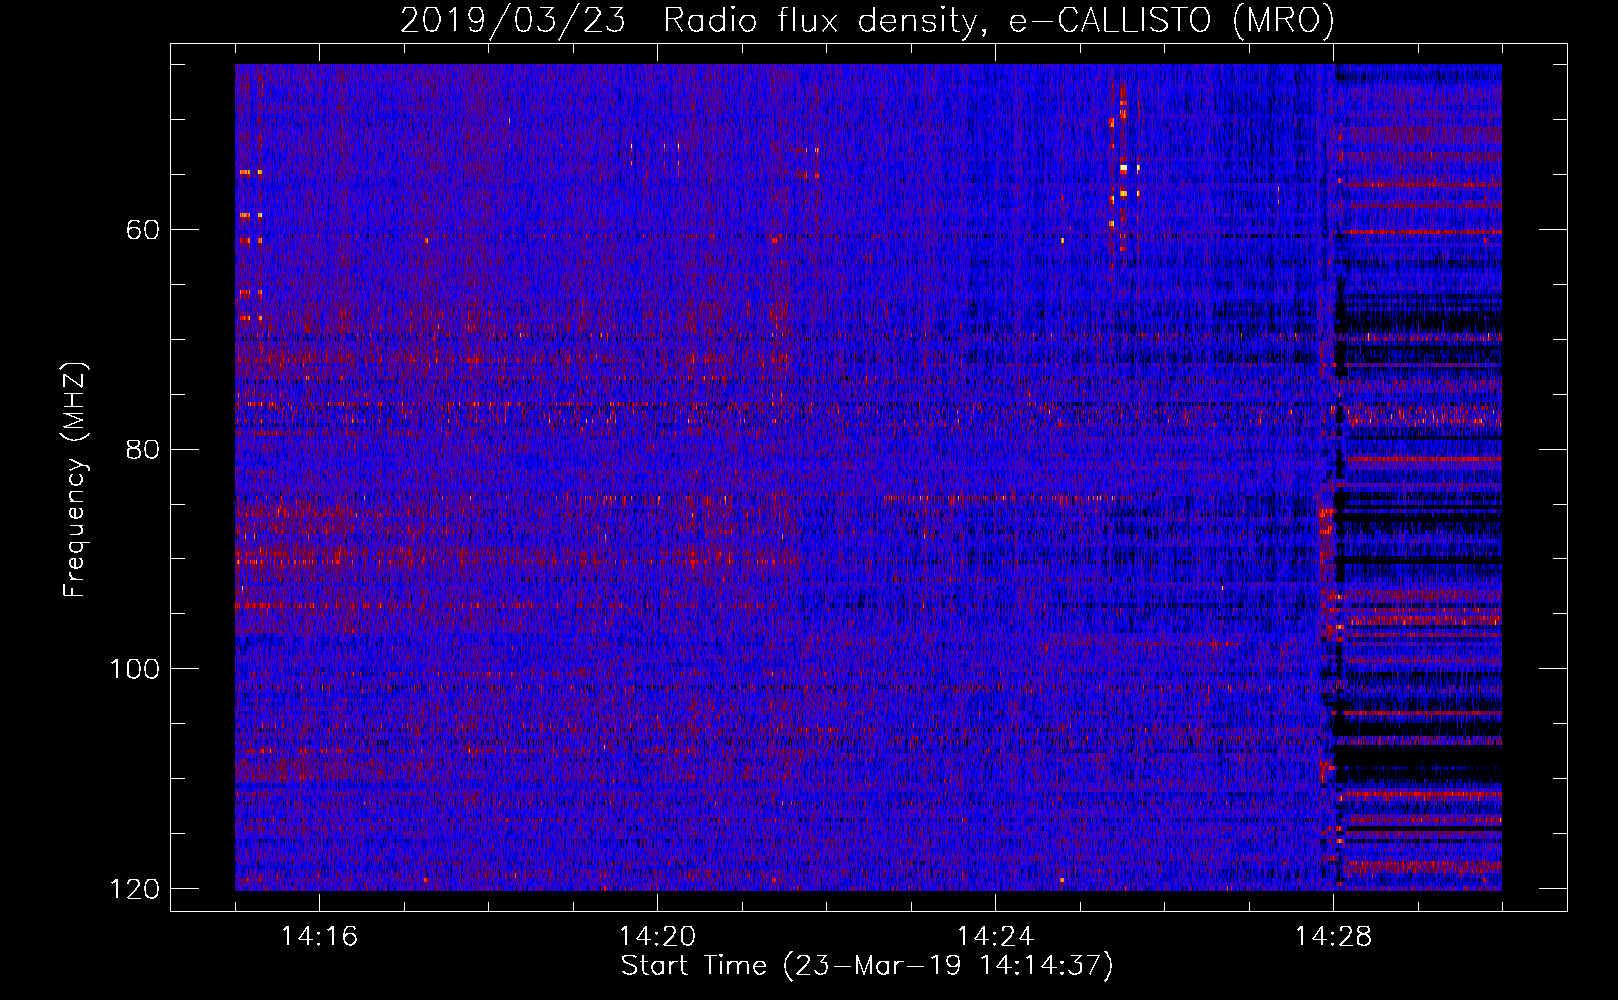Image resolution: width=1618 pixels, height=1000 pixels.
Task: Click the 'Frequency (MHZ)' axis label
Action: pos(75,479)
